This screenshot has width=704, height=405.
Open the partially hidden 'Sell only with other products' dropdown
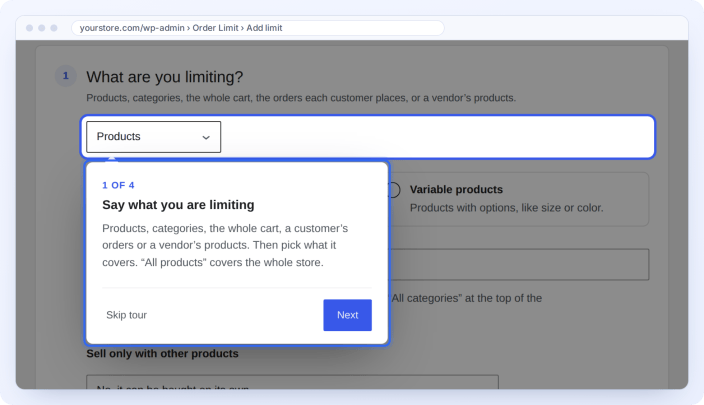(x=292, y=382)
